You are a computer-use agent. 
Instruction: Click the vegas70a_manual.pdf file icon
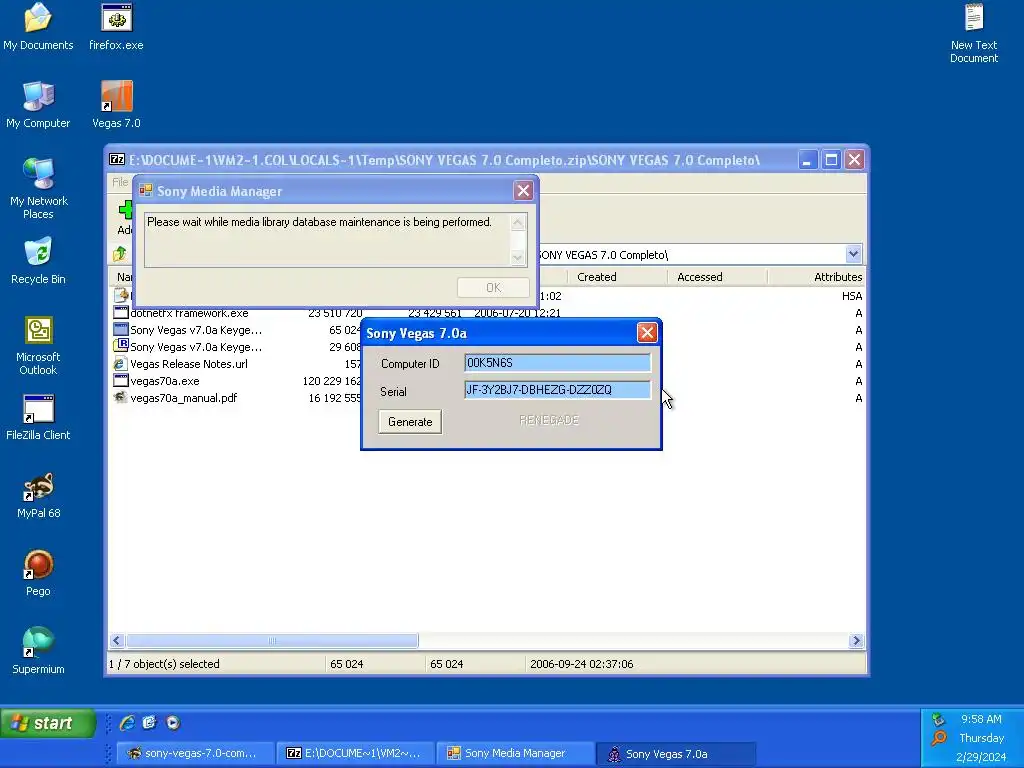(120, 397)
